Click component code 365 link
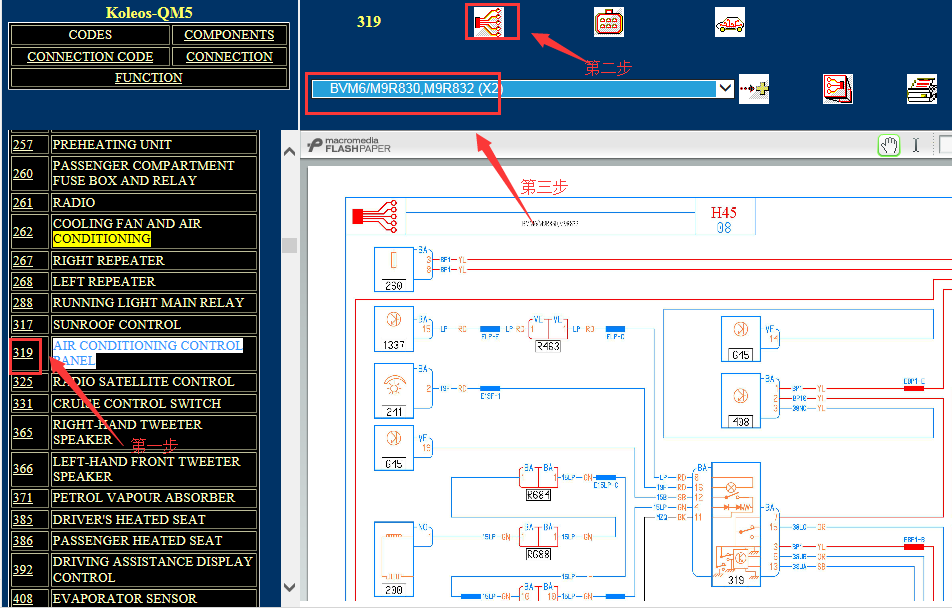This screenshot has width=952, height=608. [23, 432]
